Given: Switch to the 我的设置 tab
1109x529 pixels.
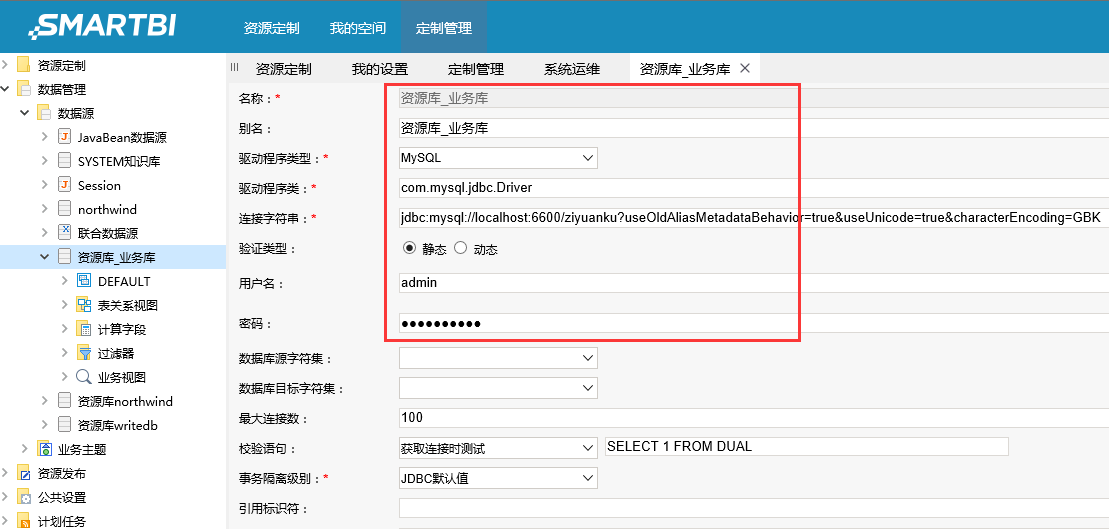Looking at the screenshot, I should 380,69.
